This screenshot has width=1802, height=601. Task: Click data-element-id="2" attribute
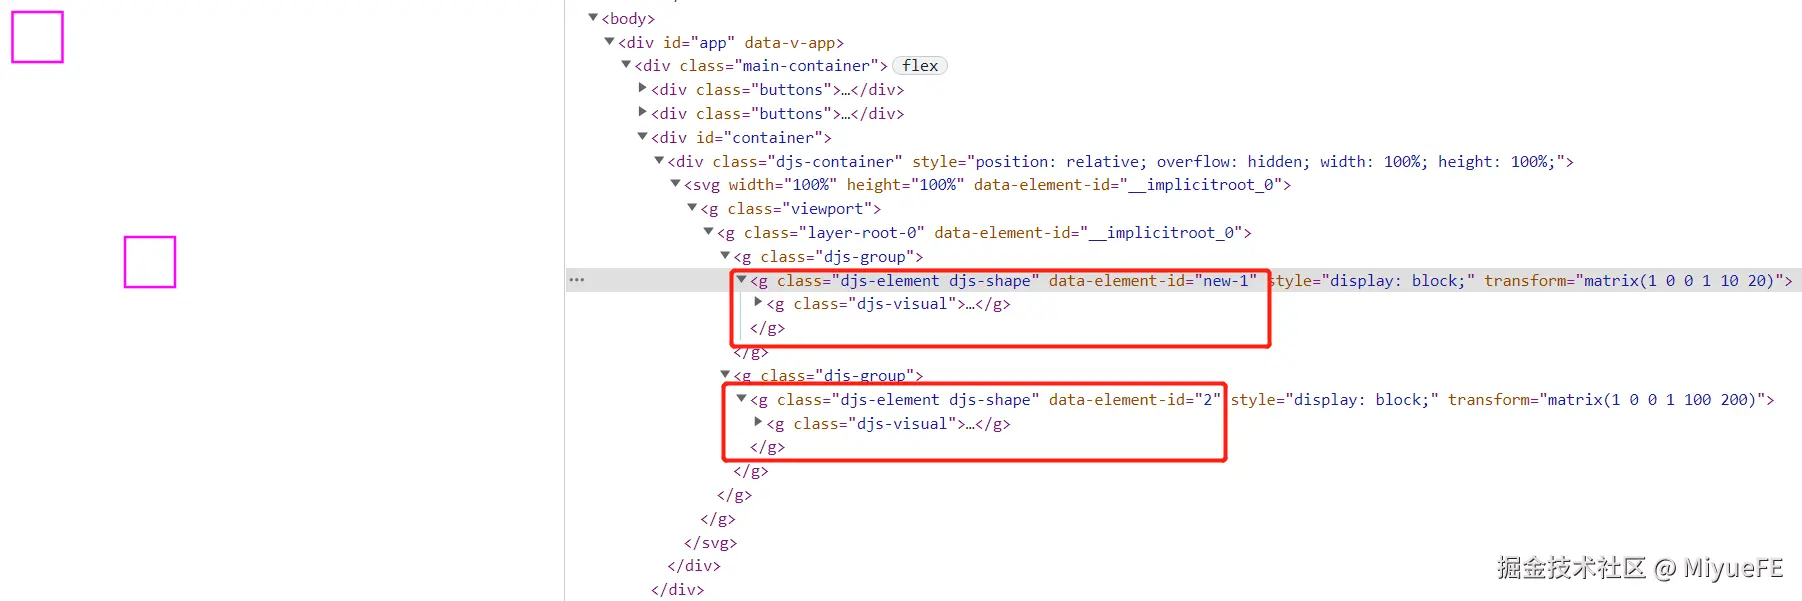(x=1134, y=400)
